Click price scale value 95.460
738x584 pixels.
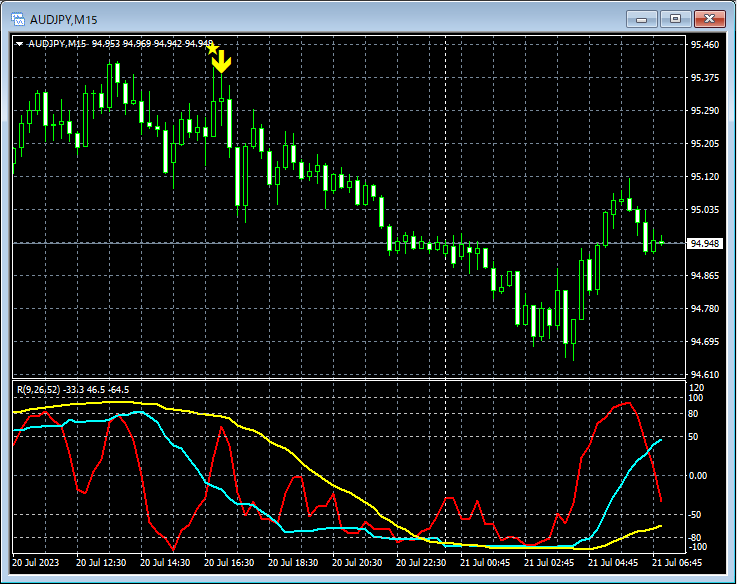pyautogui.click(x=705, y=45)
